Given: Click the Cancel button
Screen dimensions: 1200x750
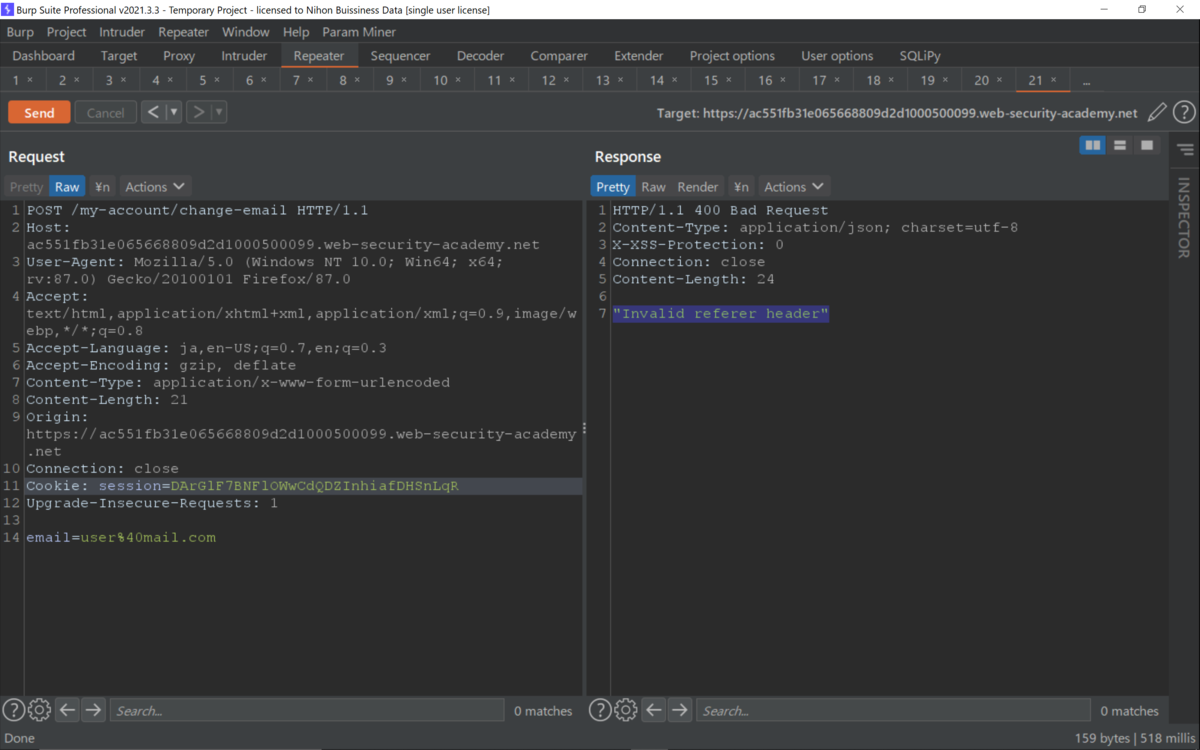Looking at the screenshot, I should coord(105,112).
